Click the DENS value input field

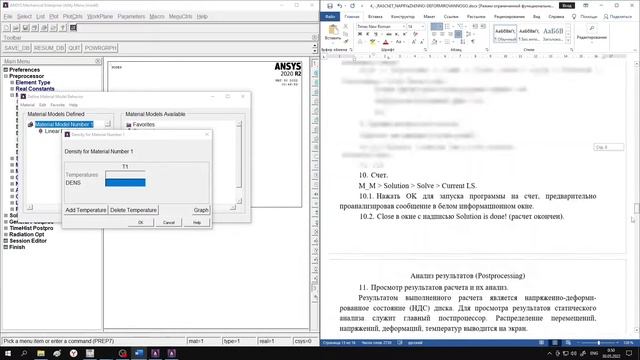pos(125,182)
